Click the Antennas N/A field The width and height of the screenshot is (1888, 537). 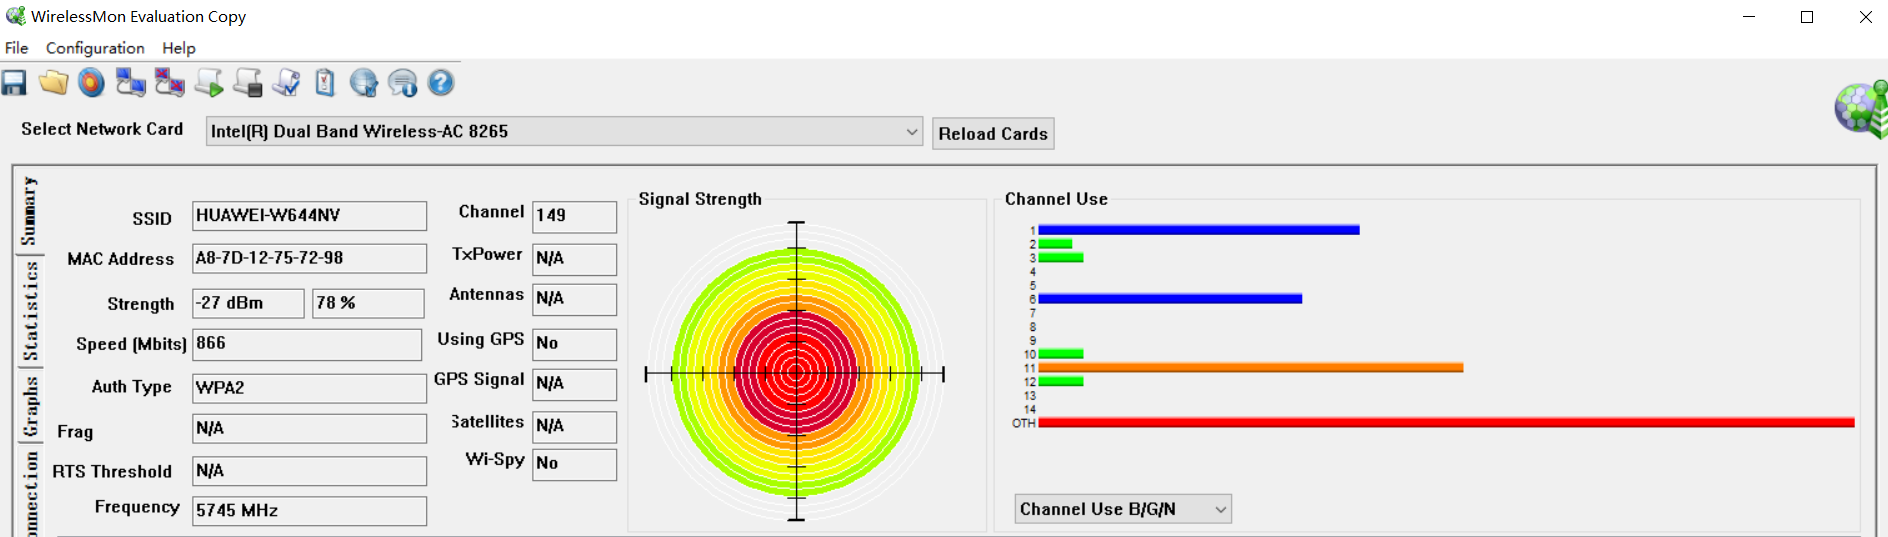click(x=574, y=299)
